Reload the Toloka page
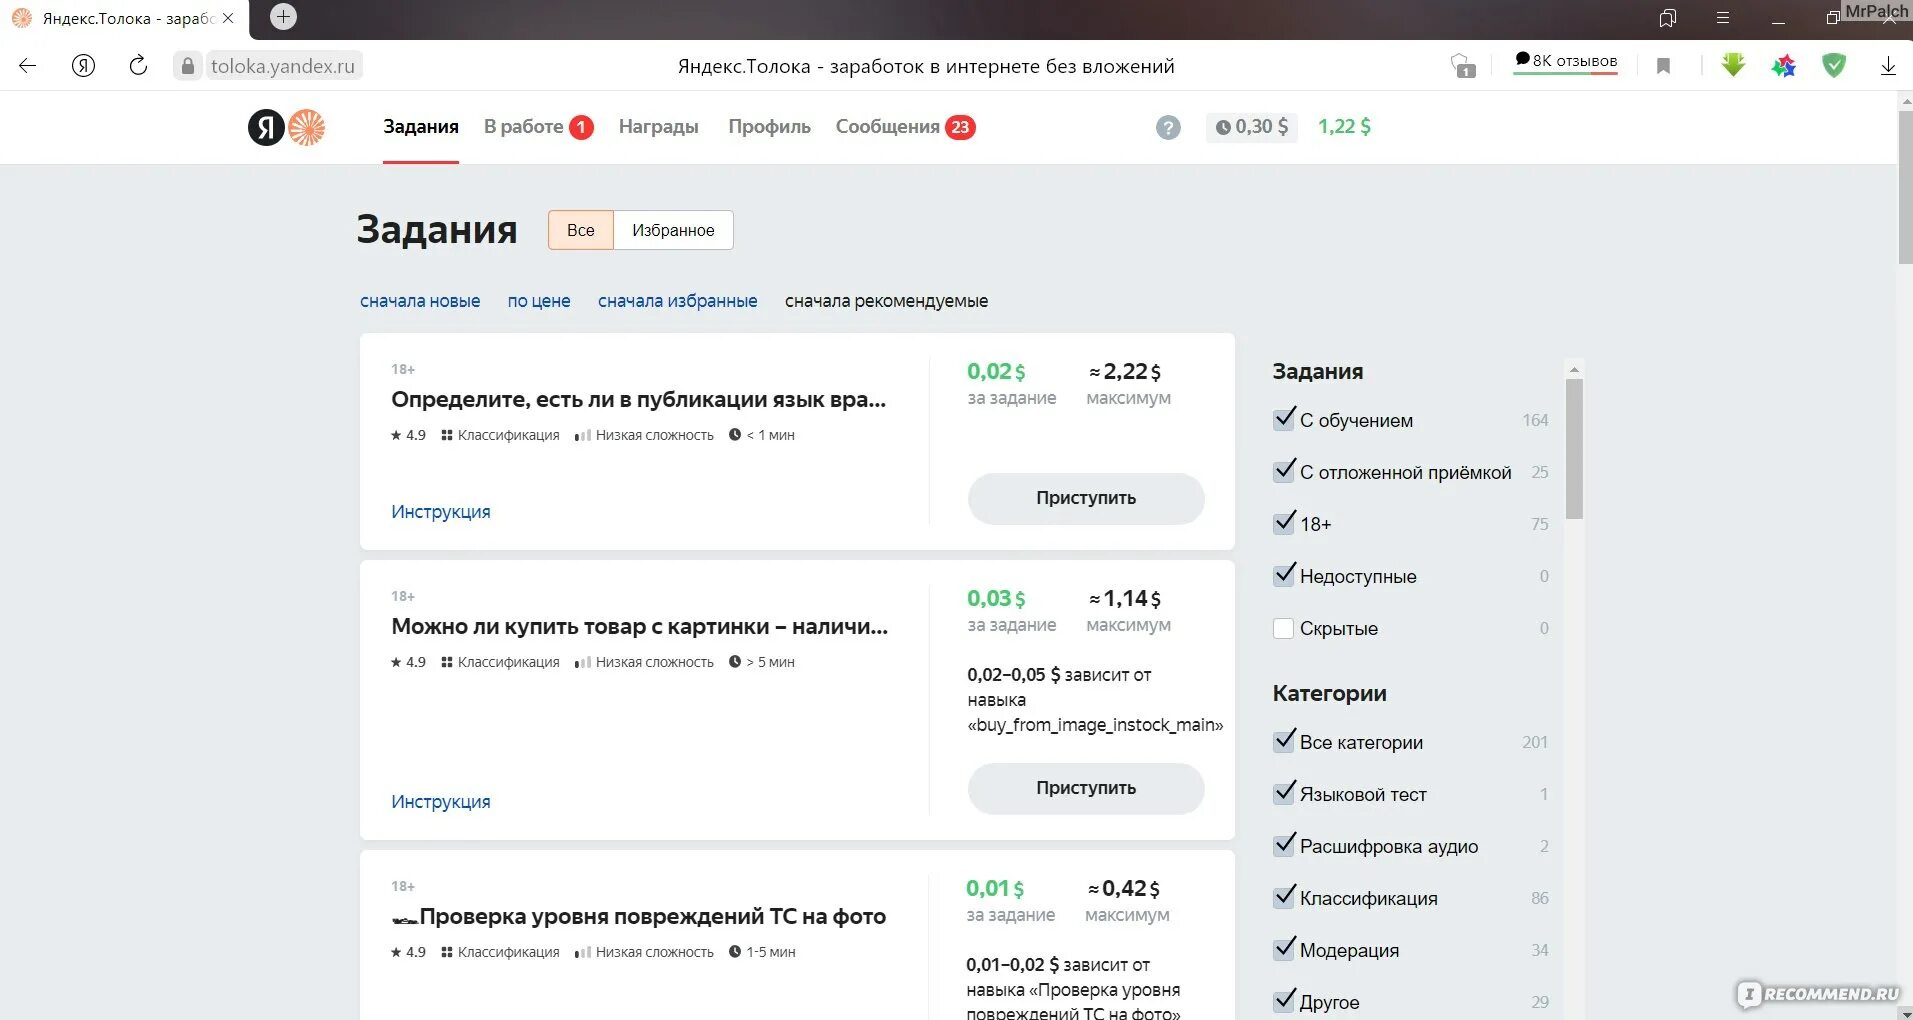Image resolution: width=1913 pixels, height=1020 pixels. pos(138,66)
